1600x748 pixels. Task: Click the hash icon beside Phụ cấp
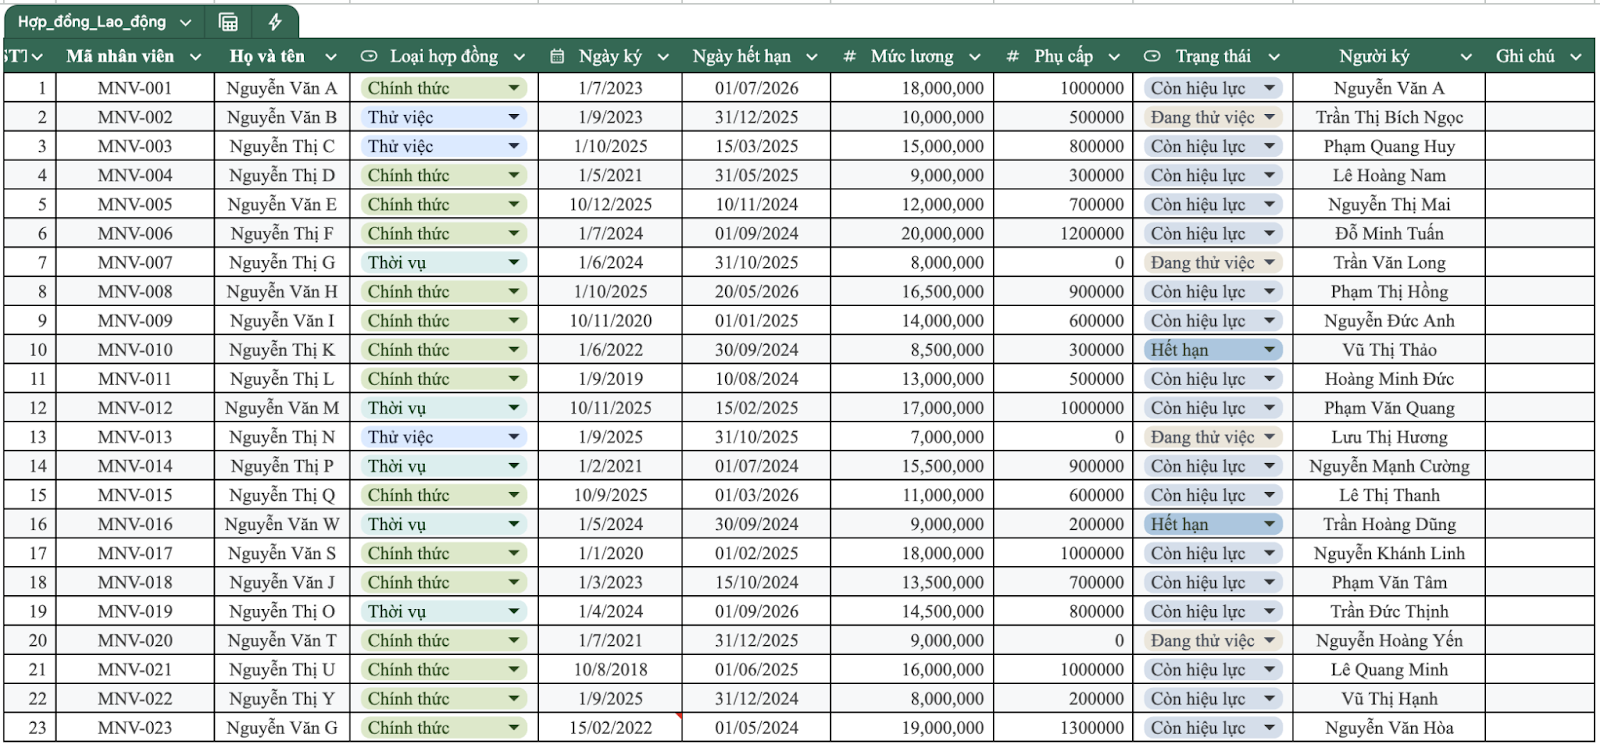(1012, 57)
